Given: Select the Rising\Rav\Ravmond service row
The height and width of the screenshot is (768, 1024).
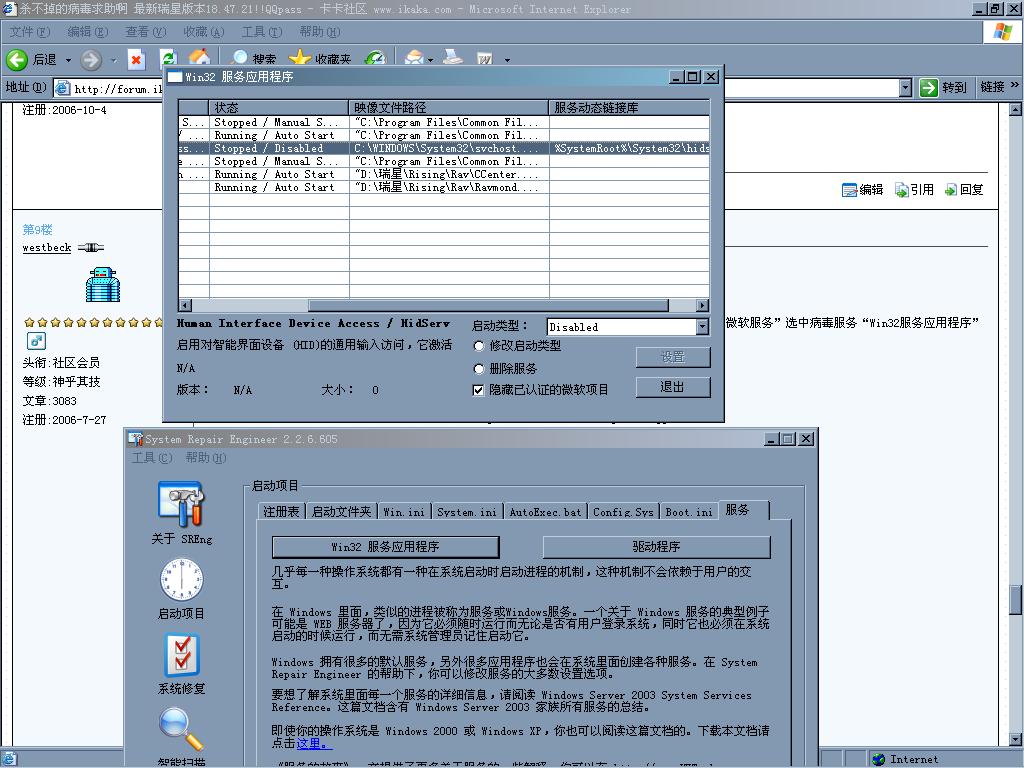Looking at the screenshot, I should coord(444,187).
